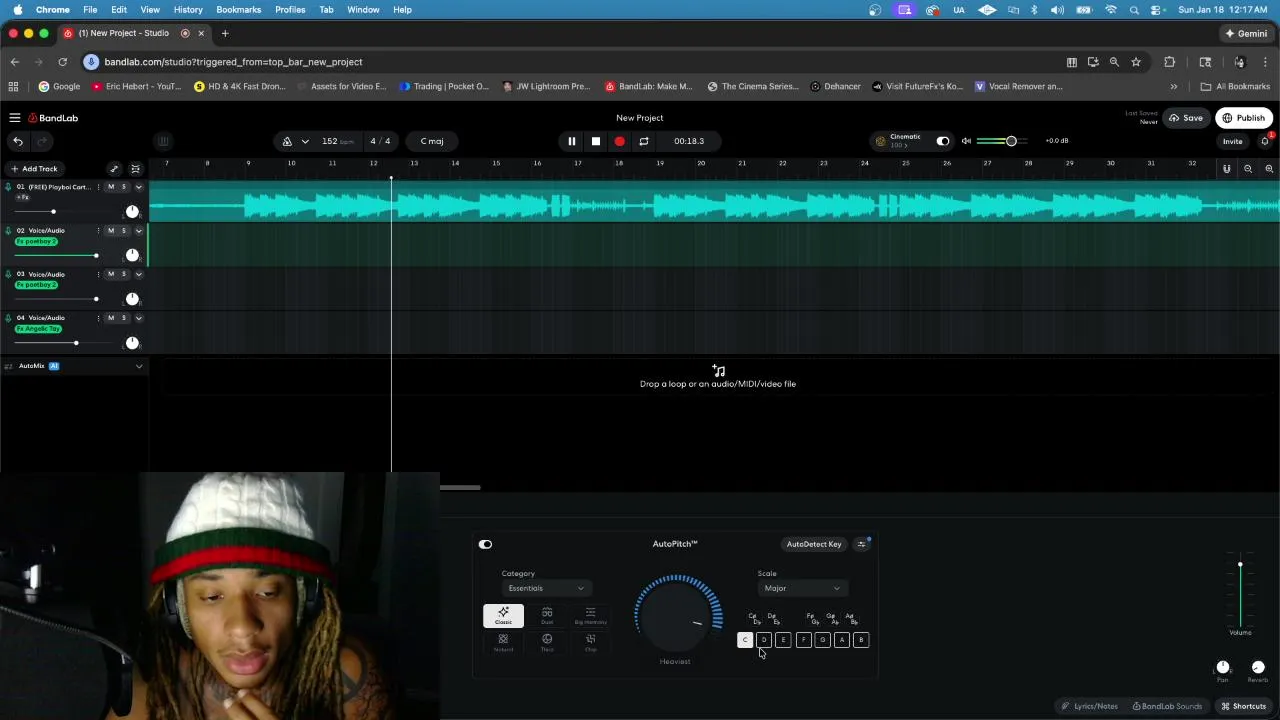1280x720 pixels.
Task: Open the BandLab Sounds panel
Action: [1167, 706]
